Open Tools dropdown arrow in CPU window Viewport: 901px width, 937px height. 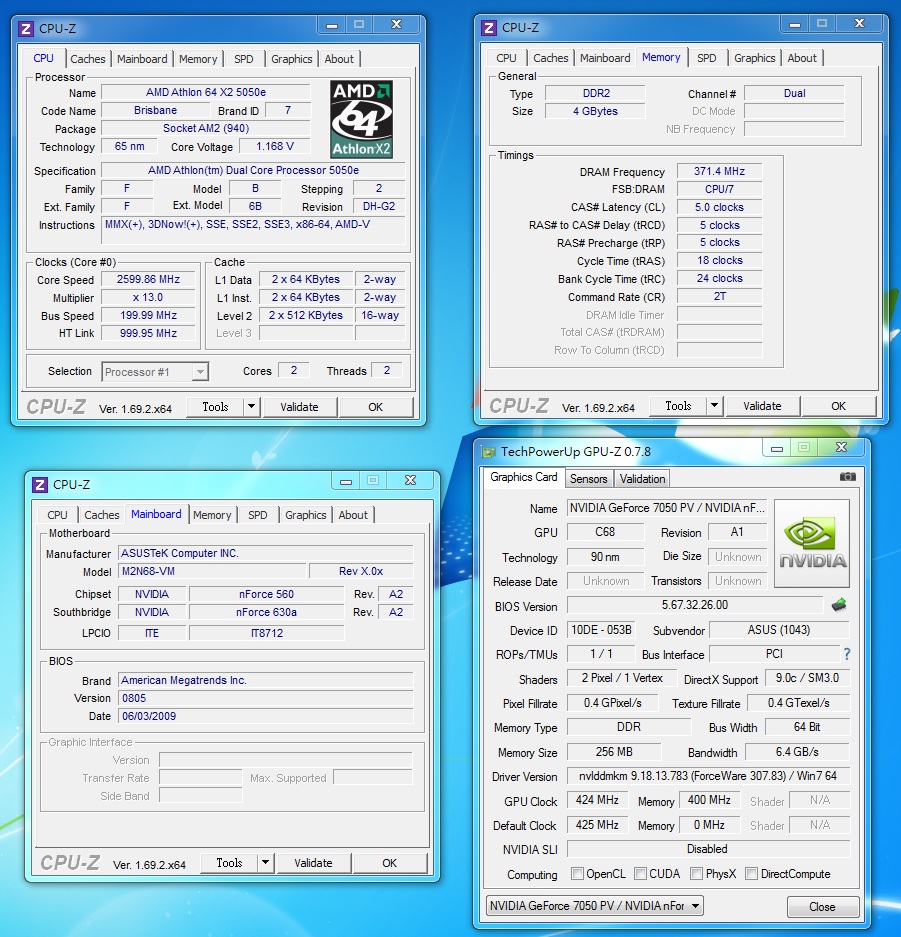coord(252,407)
